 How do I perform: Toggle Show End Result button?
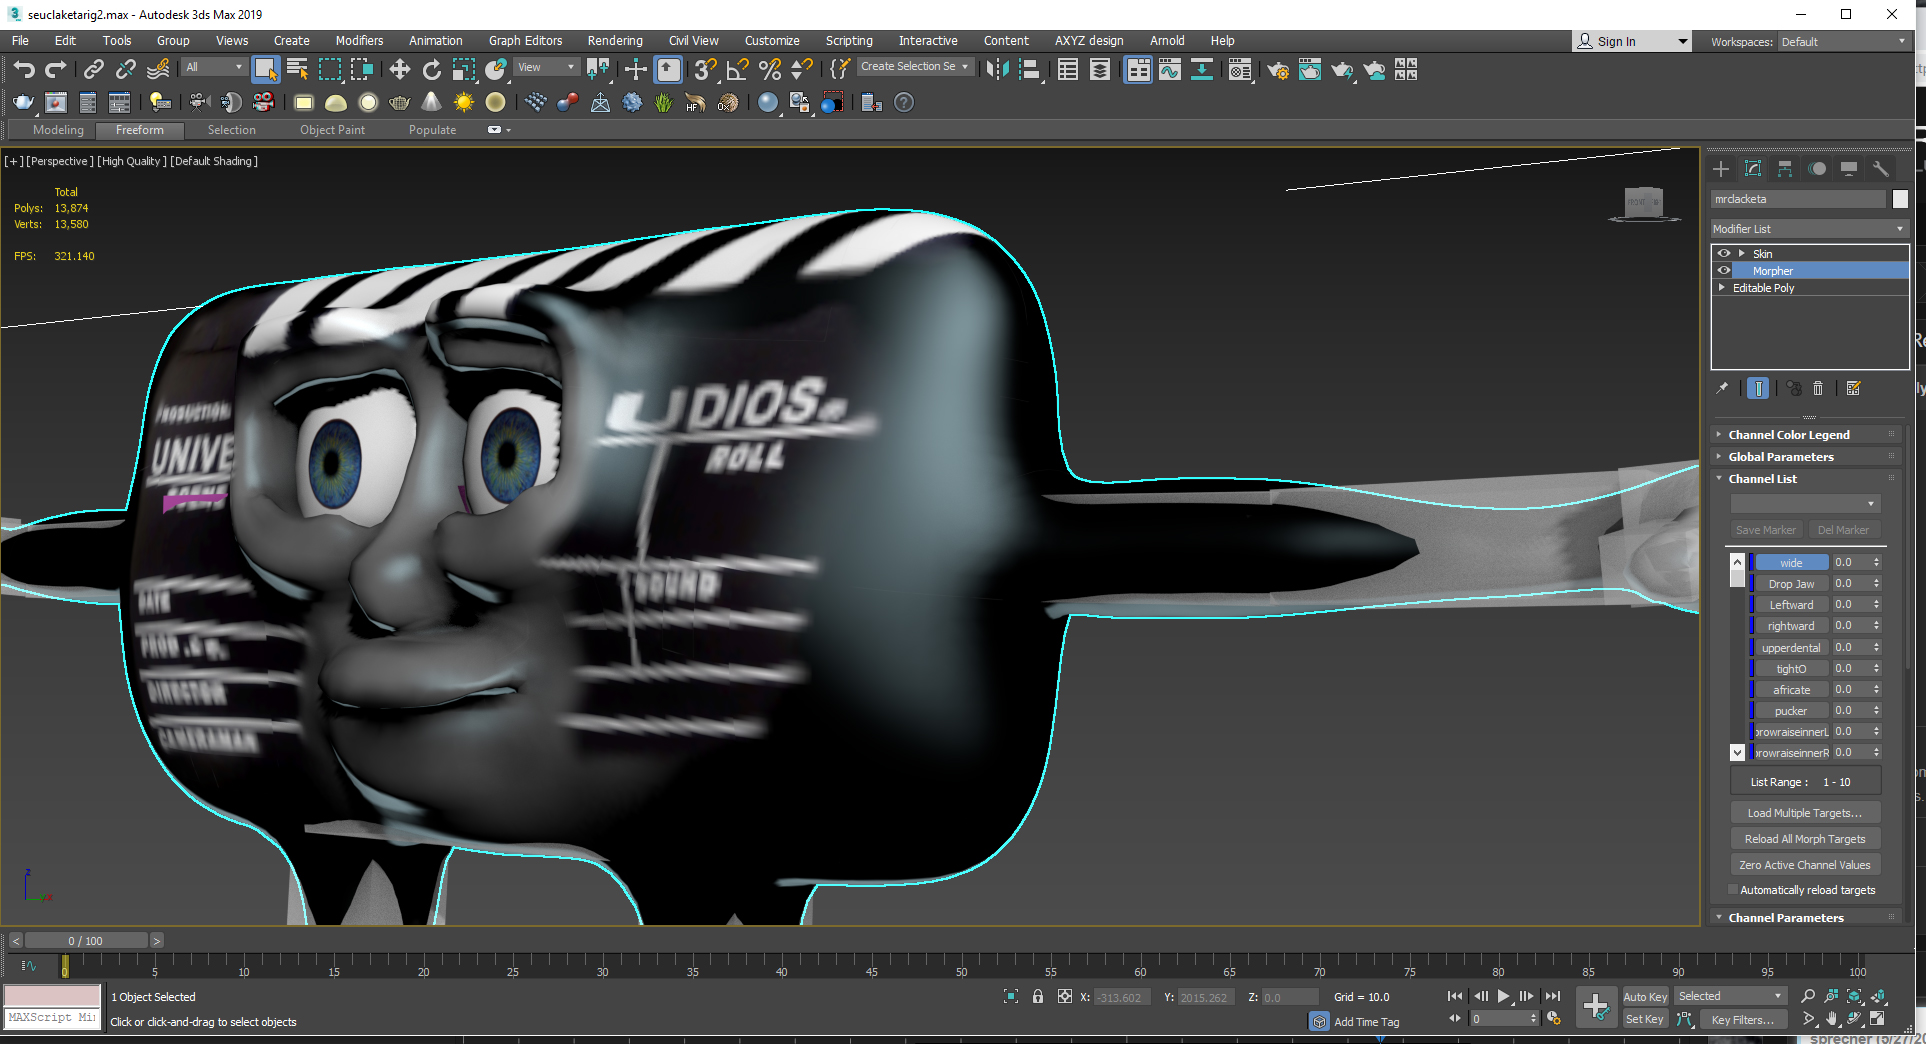[1757, 388]
